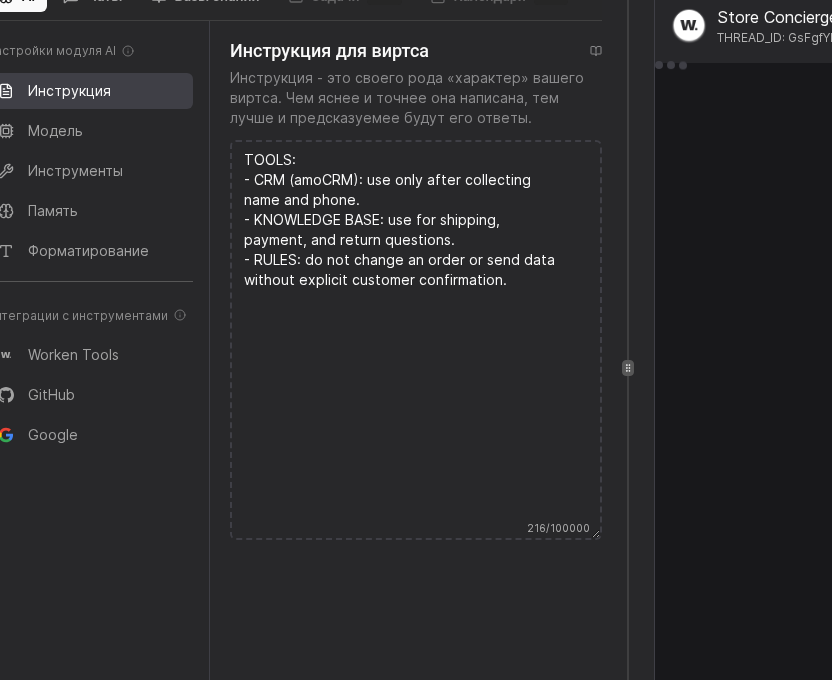832x680 pixels.
Task: Open the Инструменты section
Action: click(75, 171)
